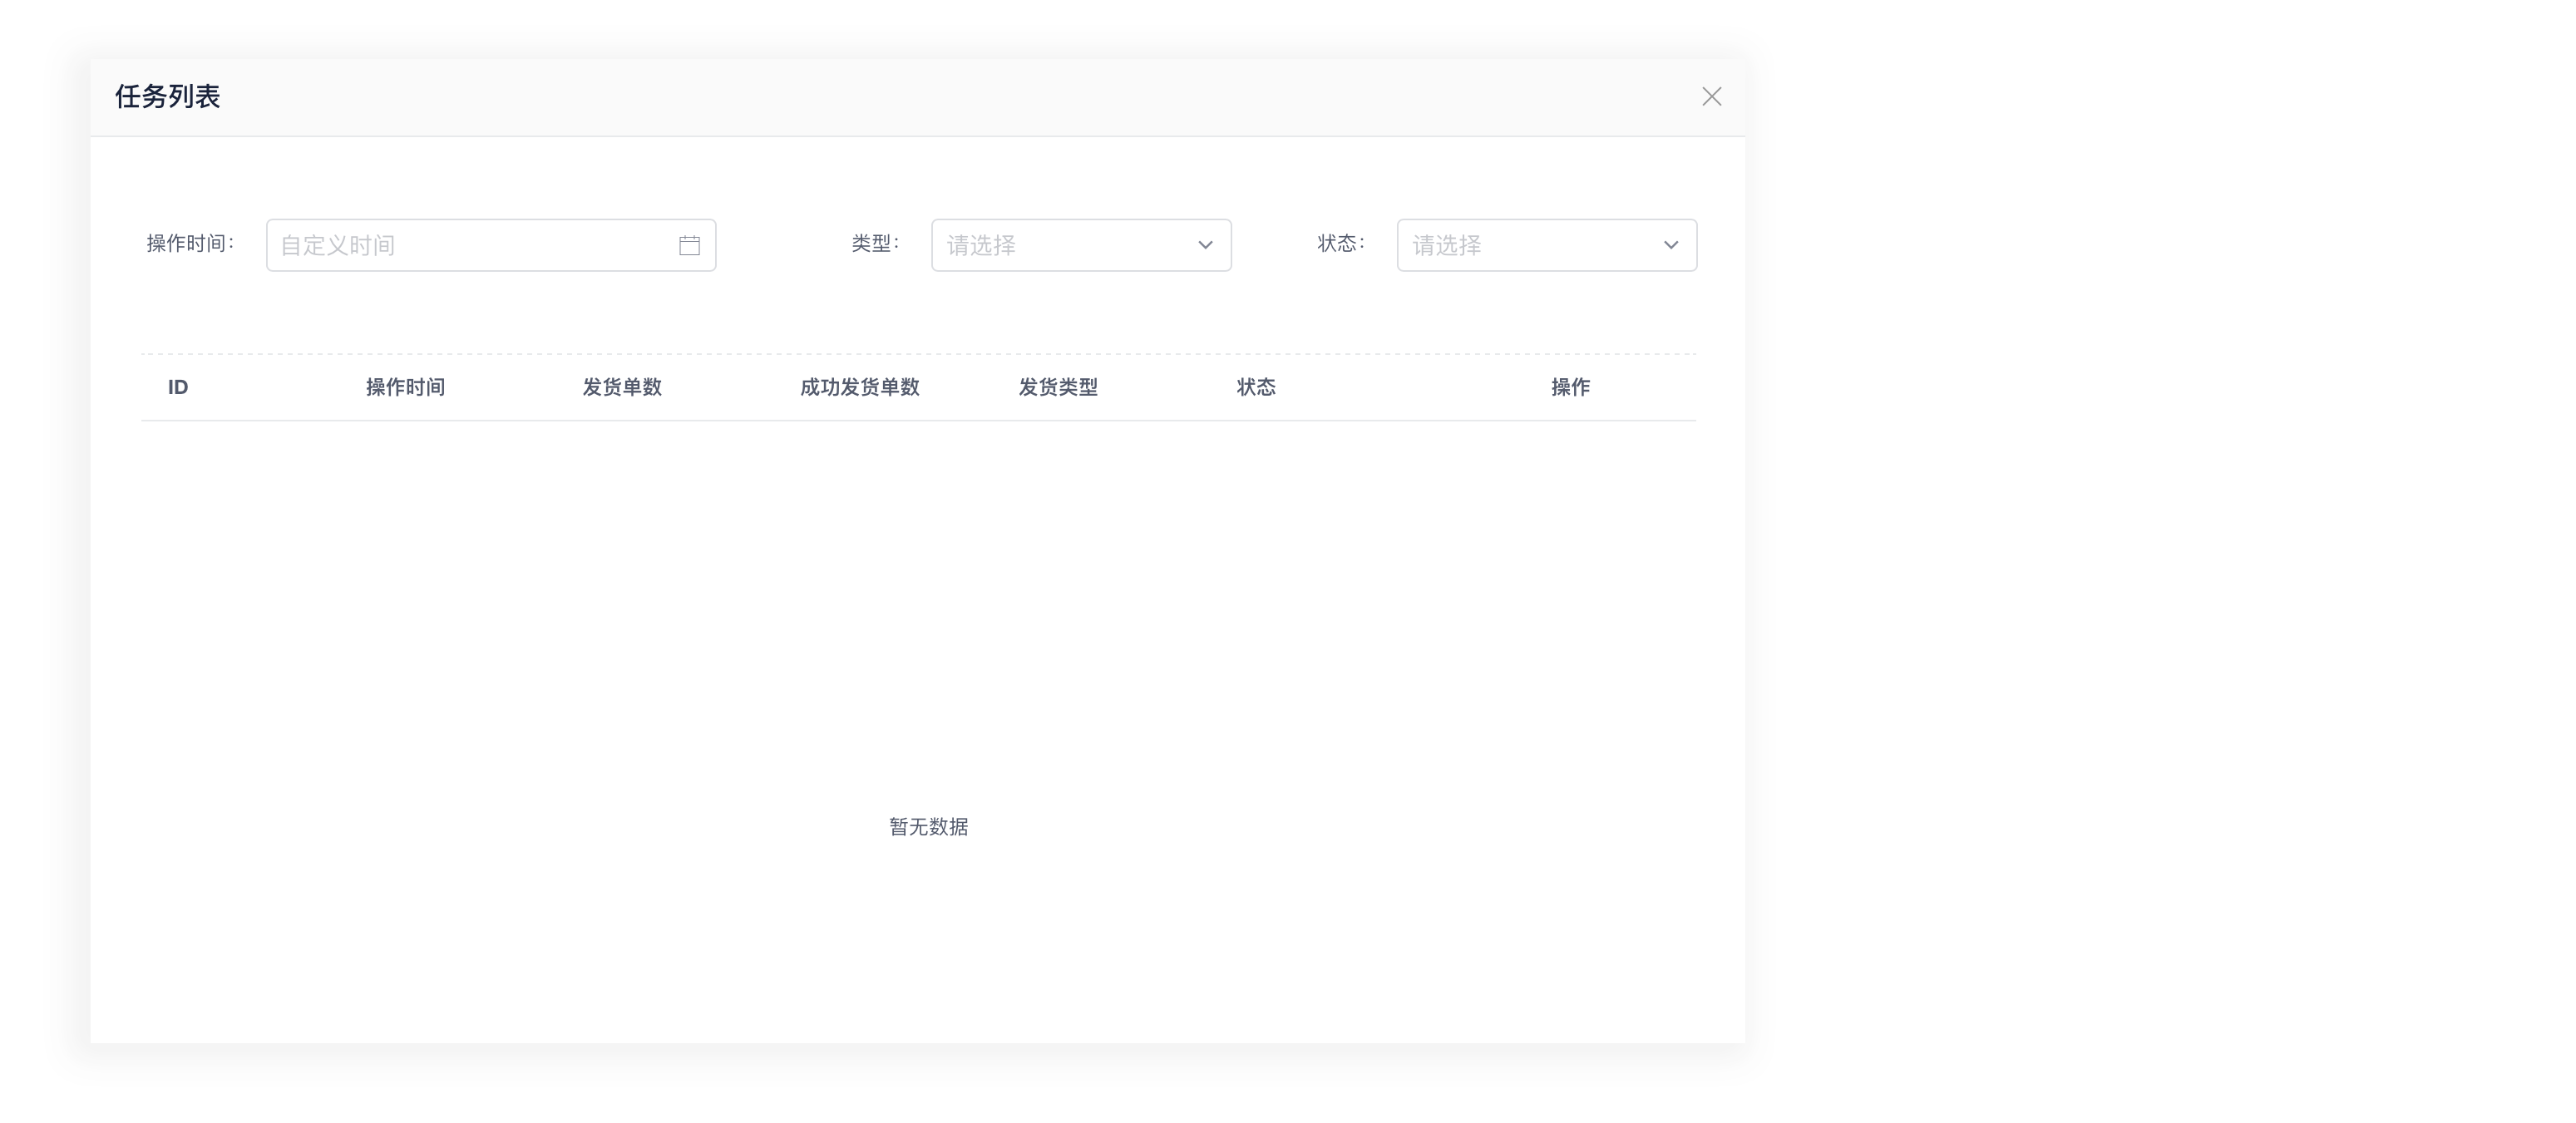Click the 状态 column header
The width and height of the screenshot is (2576, 1123).
[1256, 387]
